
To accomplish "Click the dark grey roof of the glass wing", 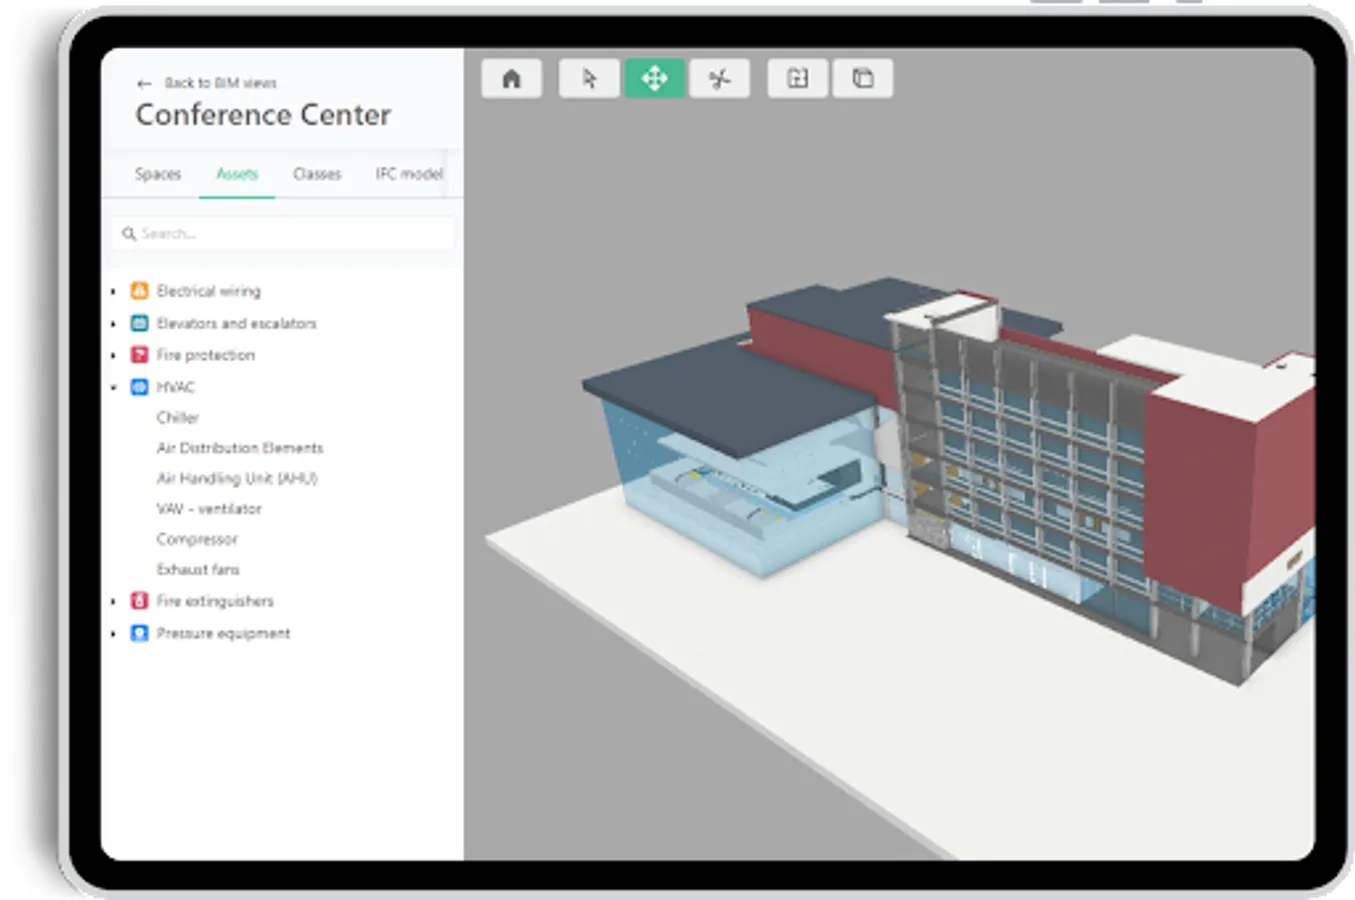I will point(730,395).
